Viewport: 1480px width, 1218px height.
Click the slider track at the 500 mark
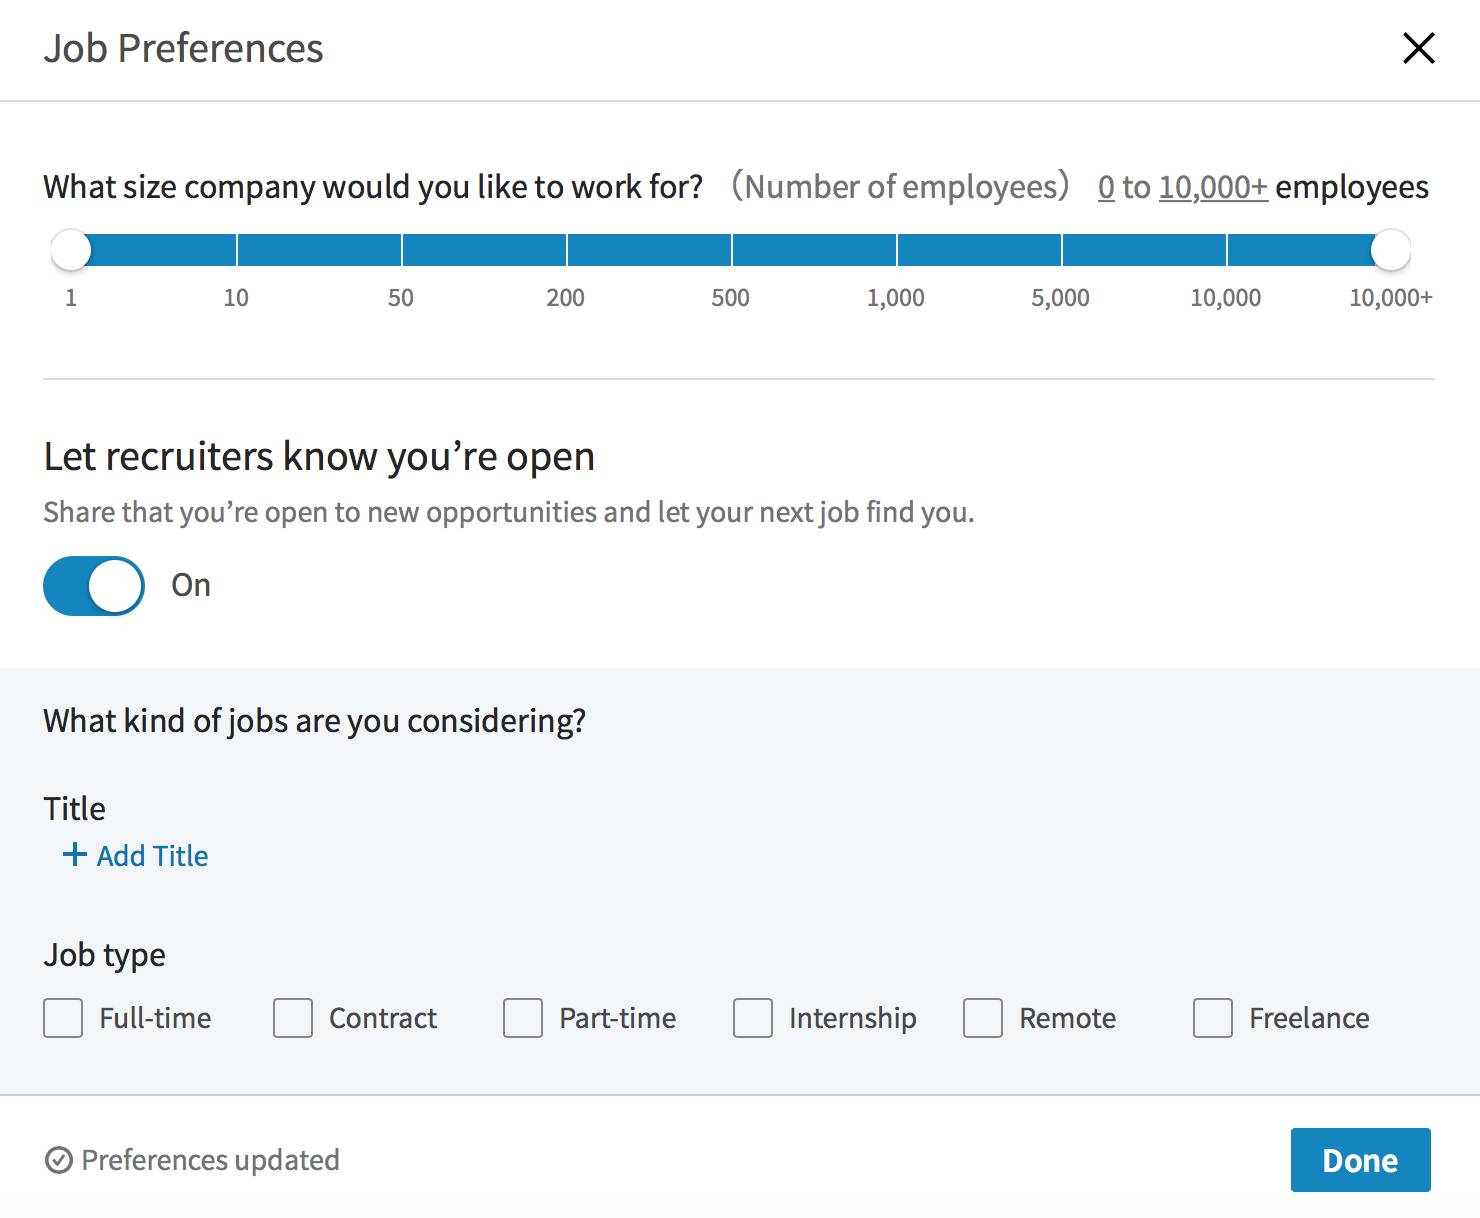coord(732,250)
